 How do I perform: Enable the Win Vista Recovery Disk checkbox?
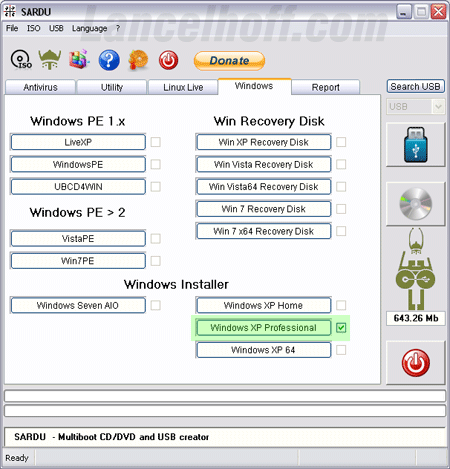tap(341, 164)
